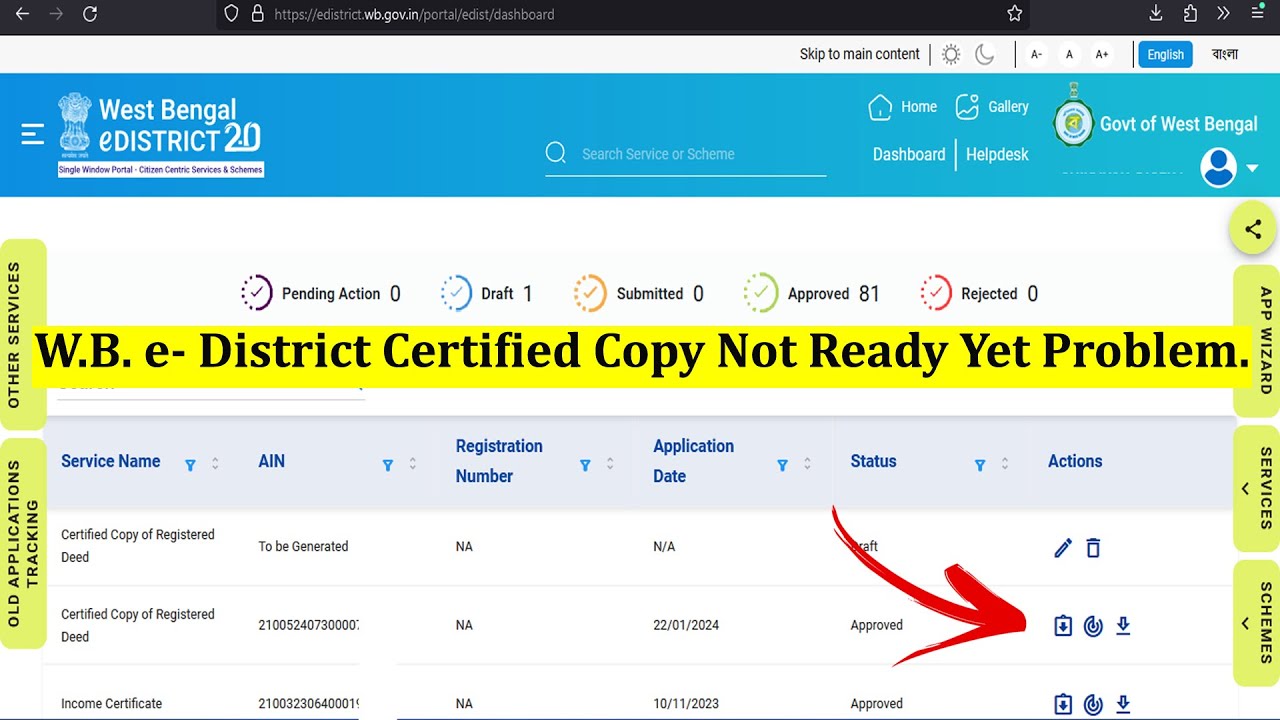Screen dimensions: 1280x720
Task: Open browser hamburger application menu
Action: click(1258, 14)
